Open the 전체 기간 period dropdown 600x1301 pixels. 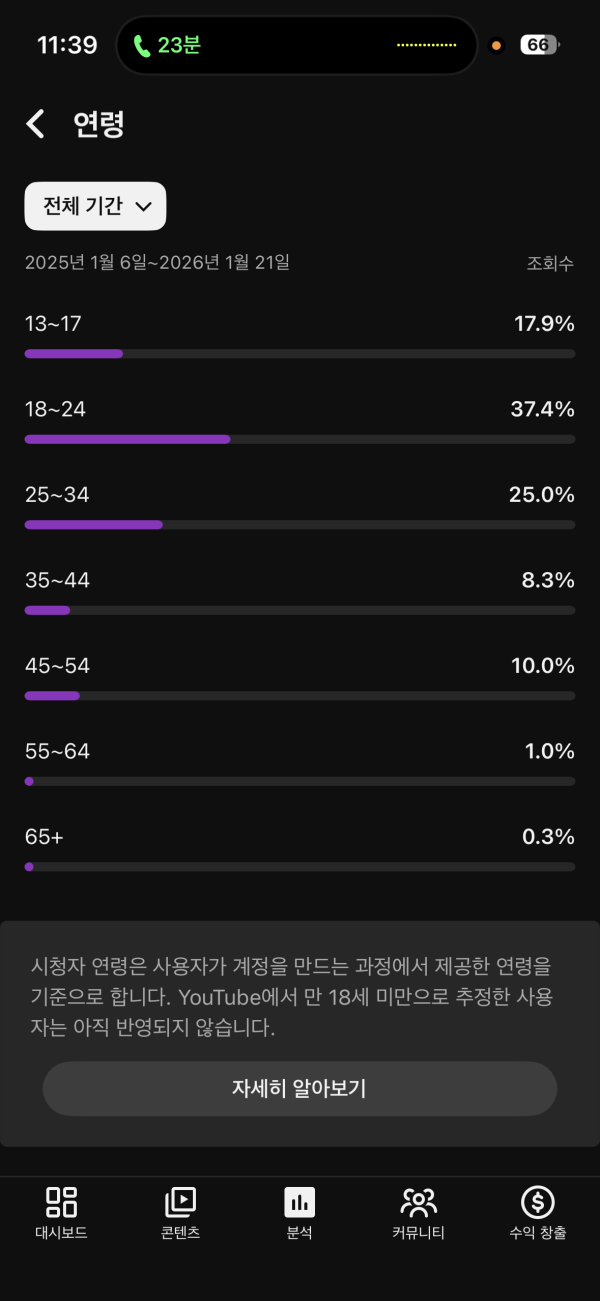point(95,206)
